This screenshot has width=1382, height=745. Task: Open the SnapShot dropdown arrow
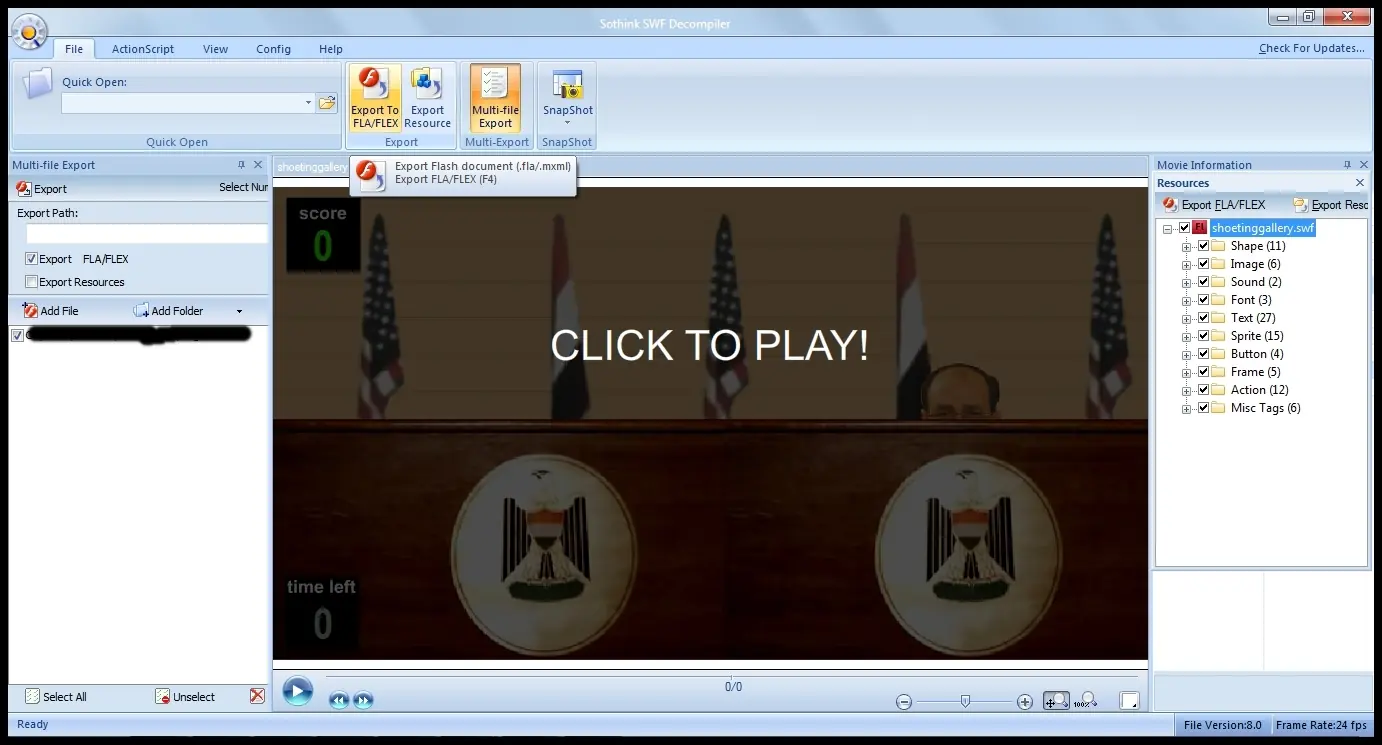pos(567,124)
